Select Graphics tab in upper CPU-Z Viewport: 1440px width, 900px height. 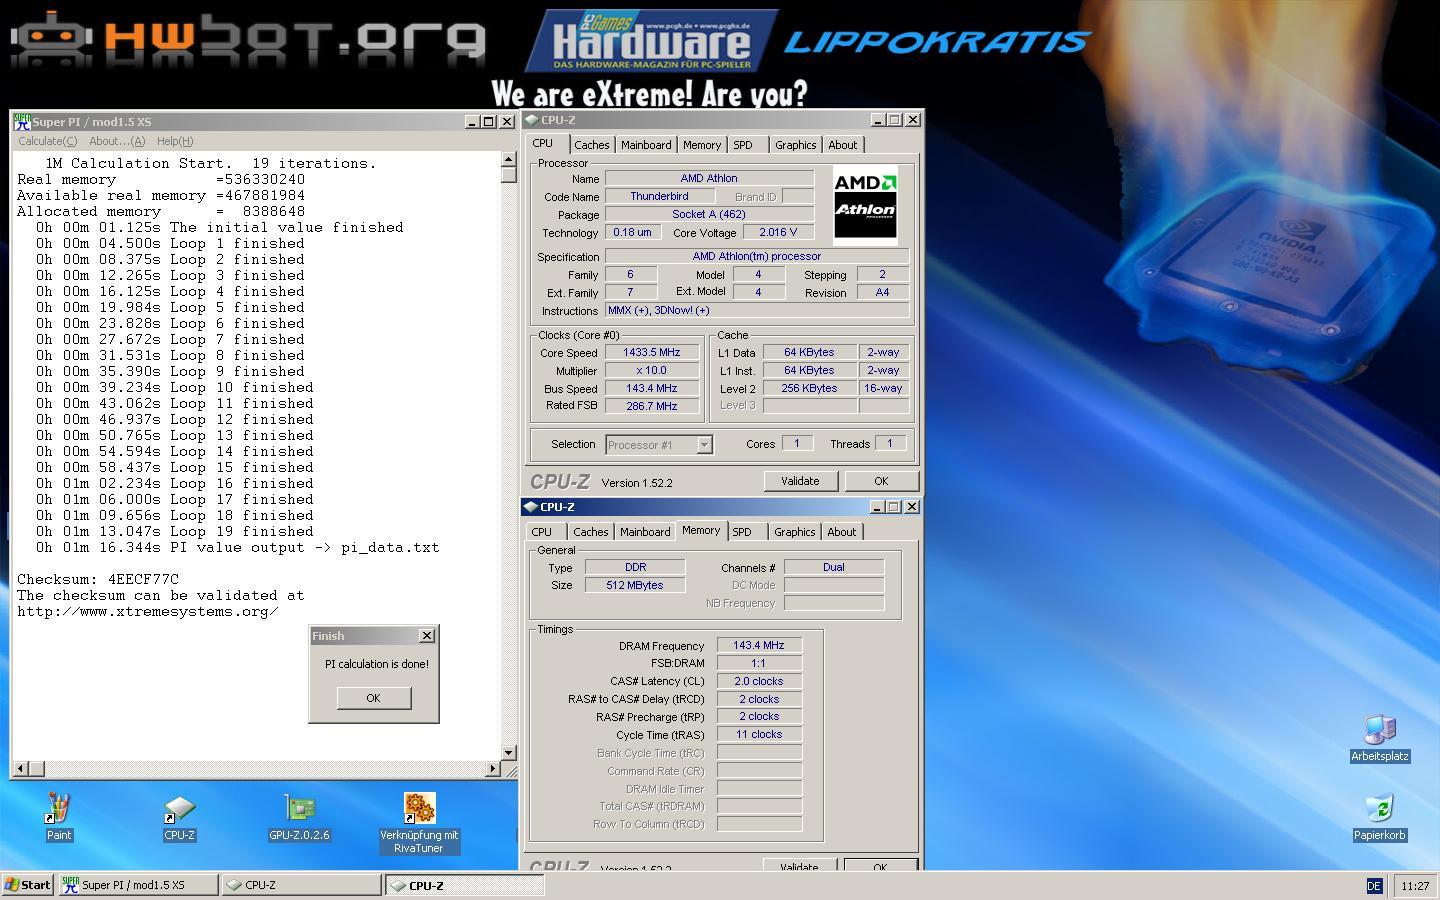796,145
